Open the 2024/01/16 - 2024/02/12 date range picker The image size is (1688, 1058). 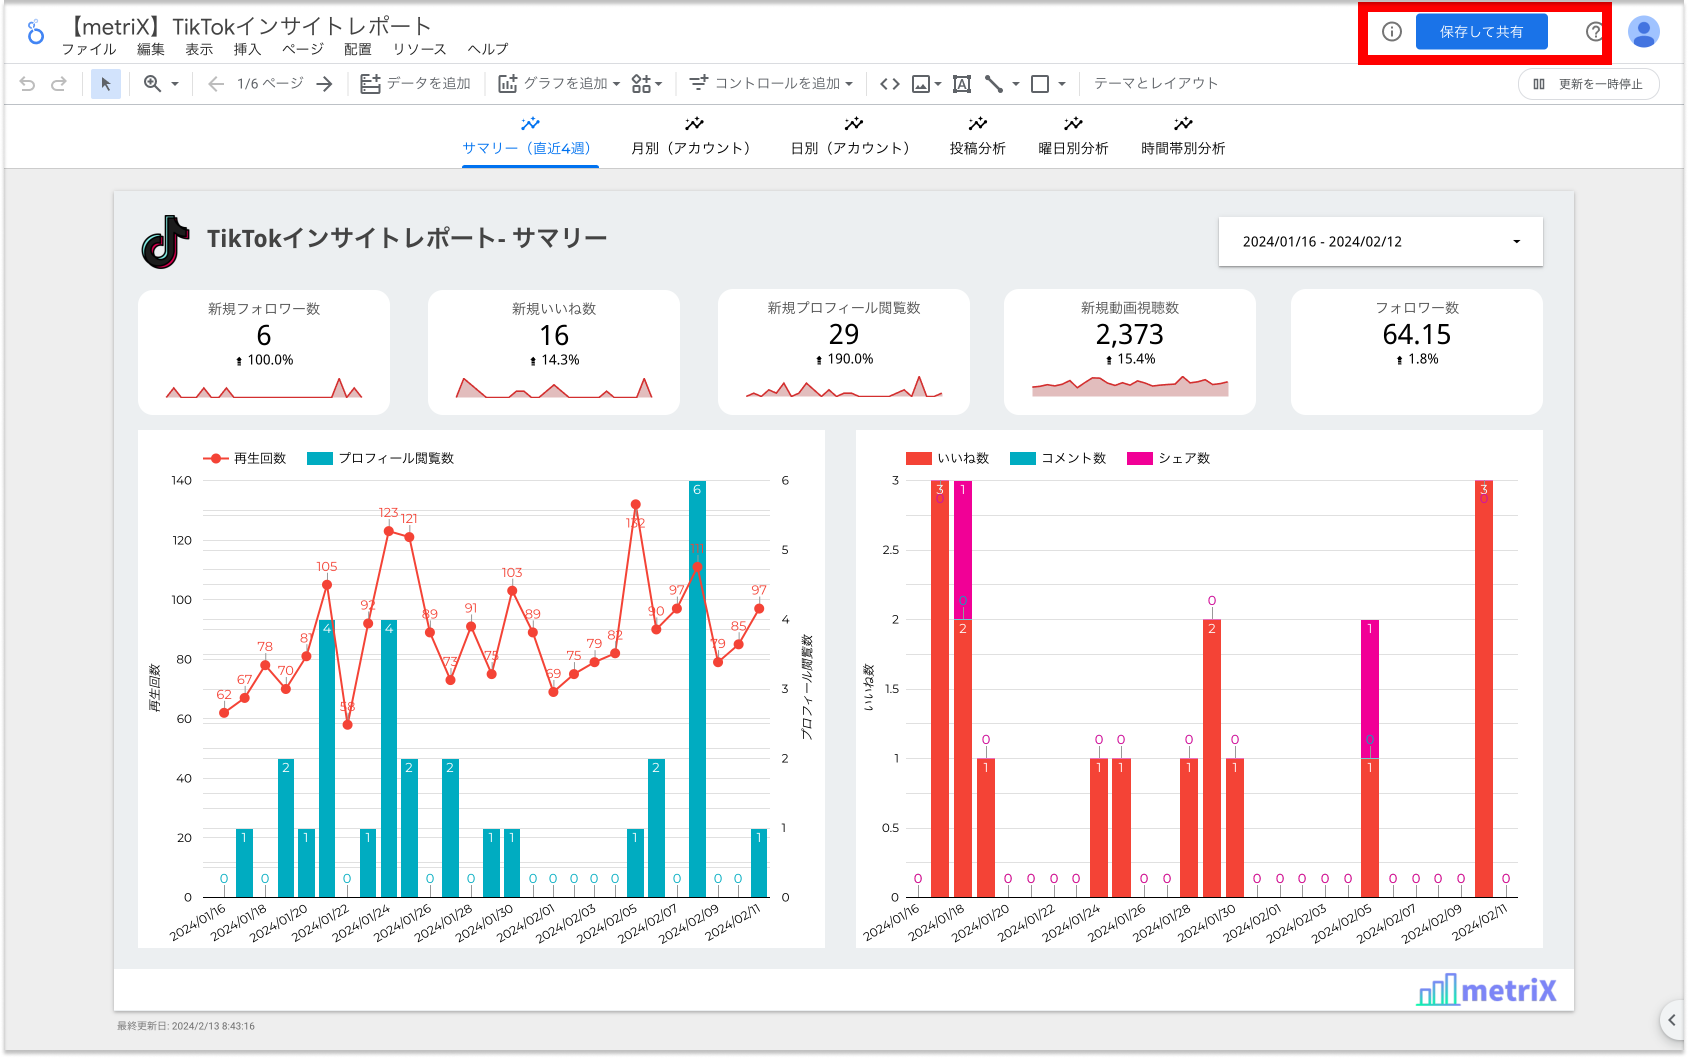1381,242
